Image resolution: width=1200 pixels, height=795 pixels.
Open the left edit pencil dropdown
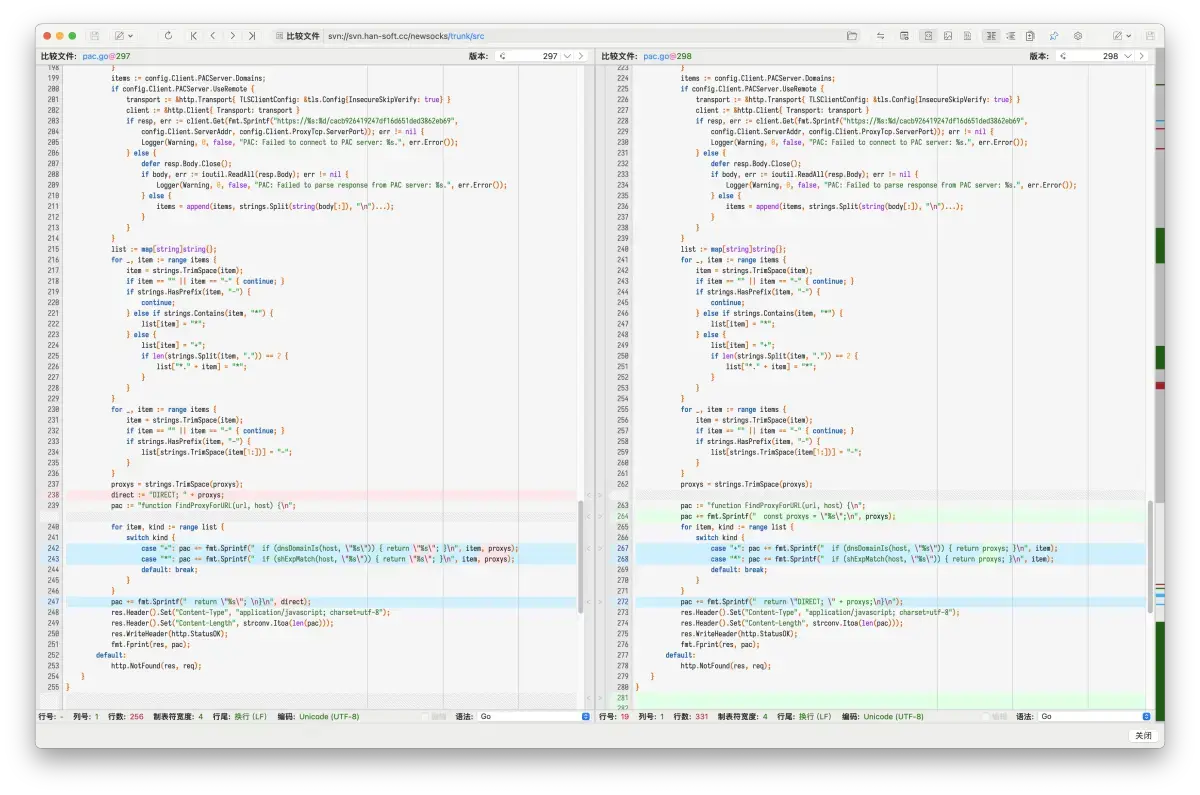tap(124, 36)
